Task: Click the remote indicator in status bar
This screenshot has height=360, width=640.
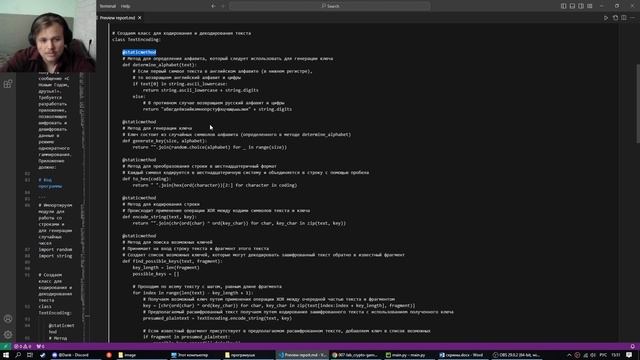Action: pyautogui.click(x=6, y=346)
